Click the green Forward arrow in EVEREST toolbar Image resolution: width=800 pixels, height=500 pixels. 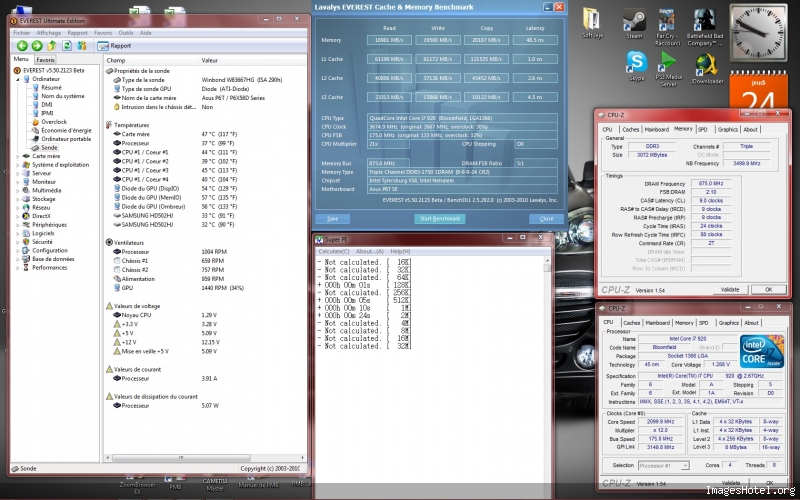[35, 45]
